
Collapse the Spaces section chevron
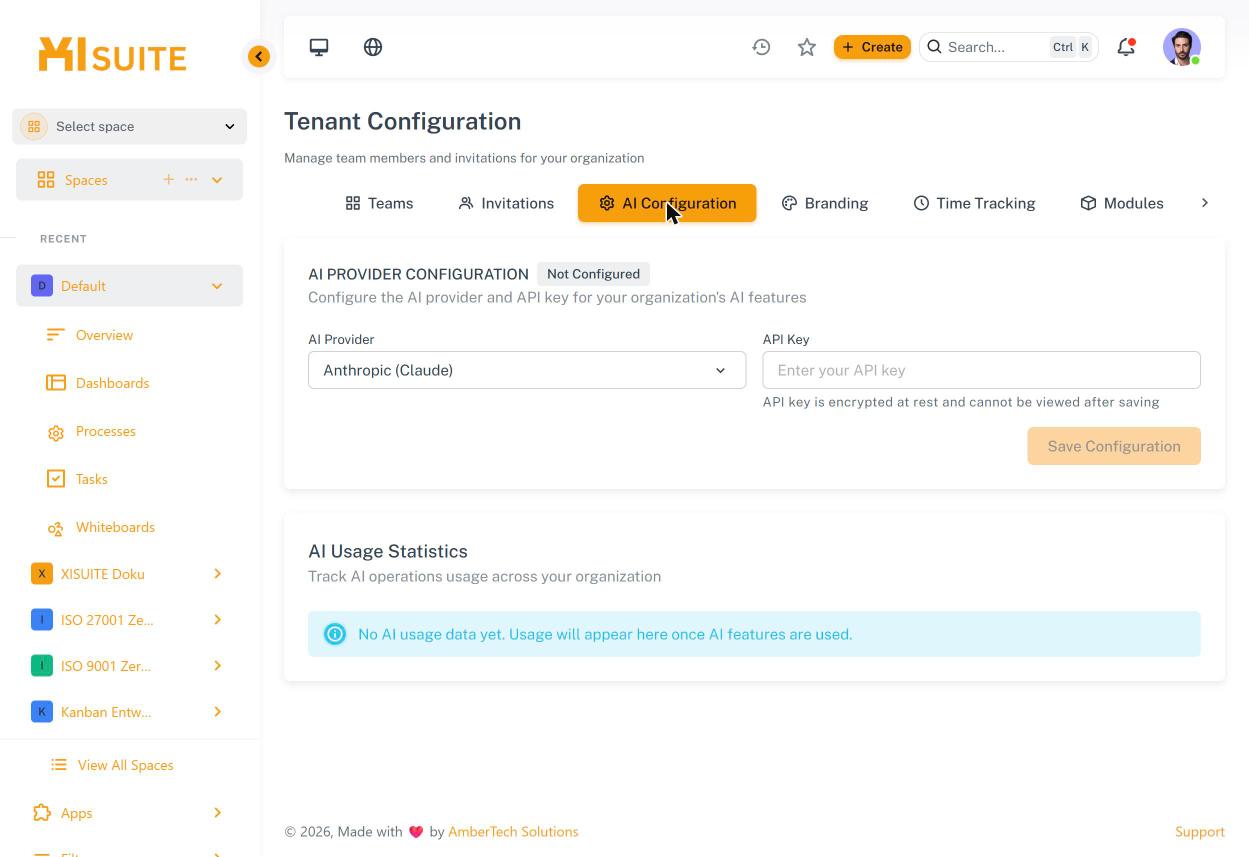pos(217,180)
